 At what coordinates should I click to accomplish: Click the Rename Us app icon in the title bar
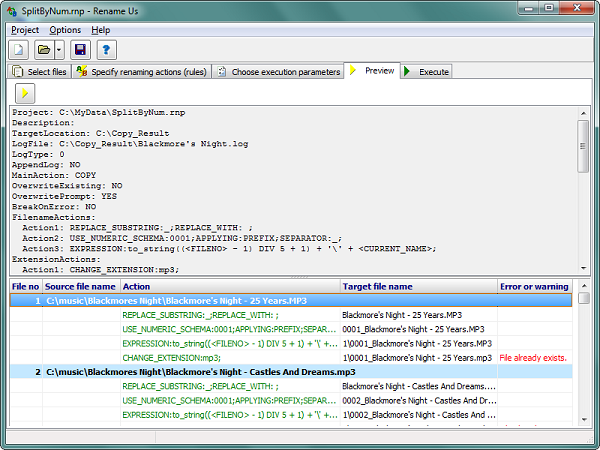tap(12, 11)
